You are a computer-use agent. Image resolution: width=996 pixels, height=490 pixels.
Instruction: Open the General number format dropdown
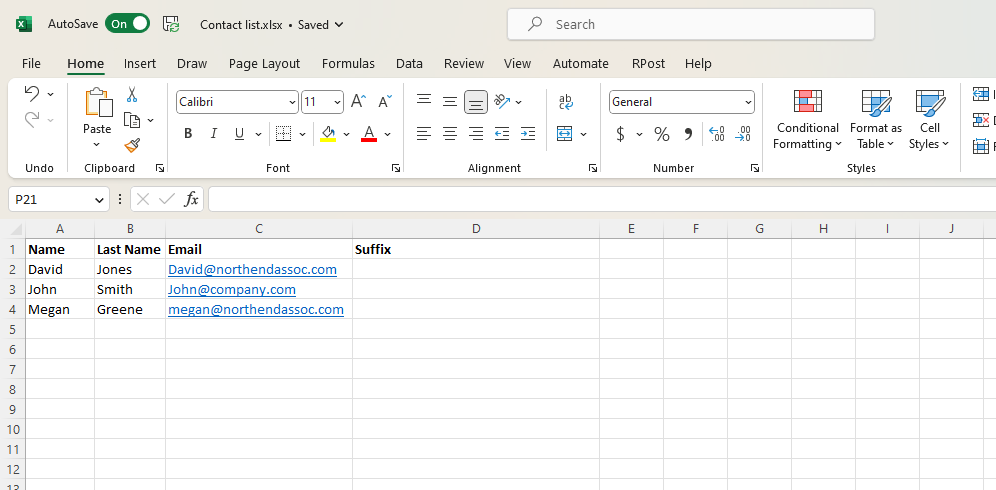[748, 102]
